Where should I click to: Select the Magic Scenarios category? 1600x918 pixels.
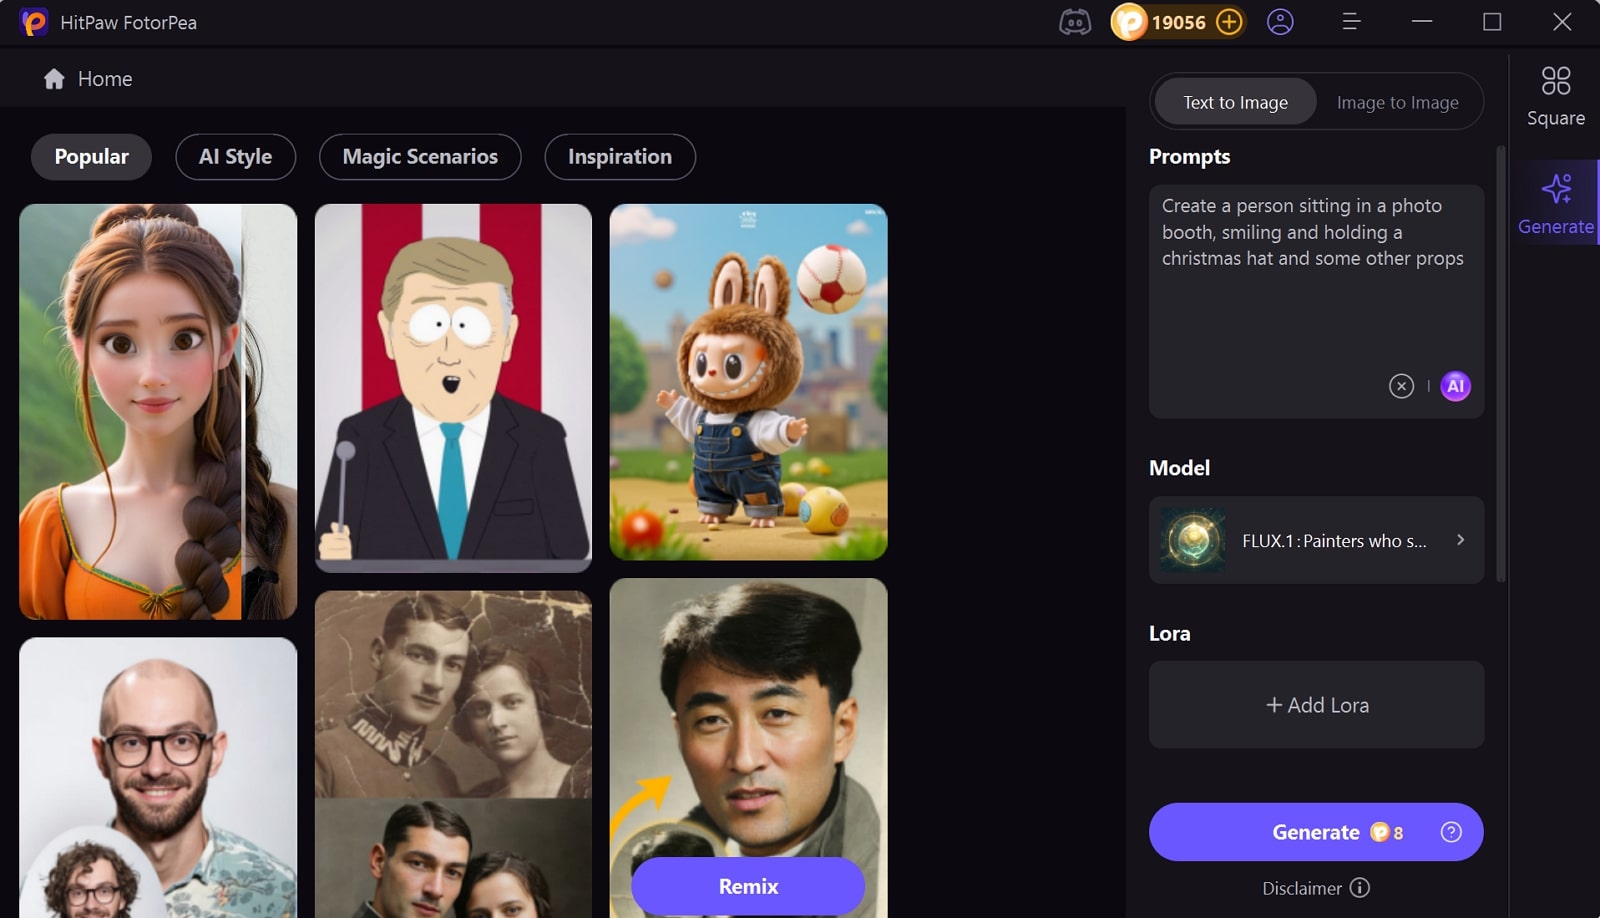[420, 157]
